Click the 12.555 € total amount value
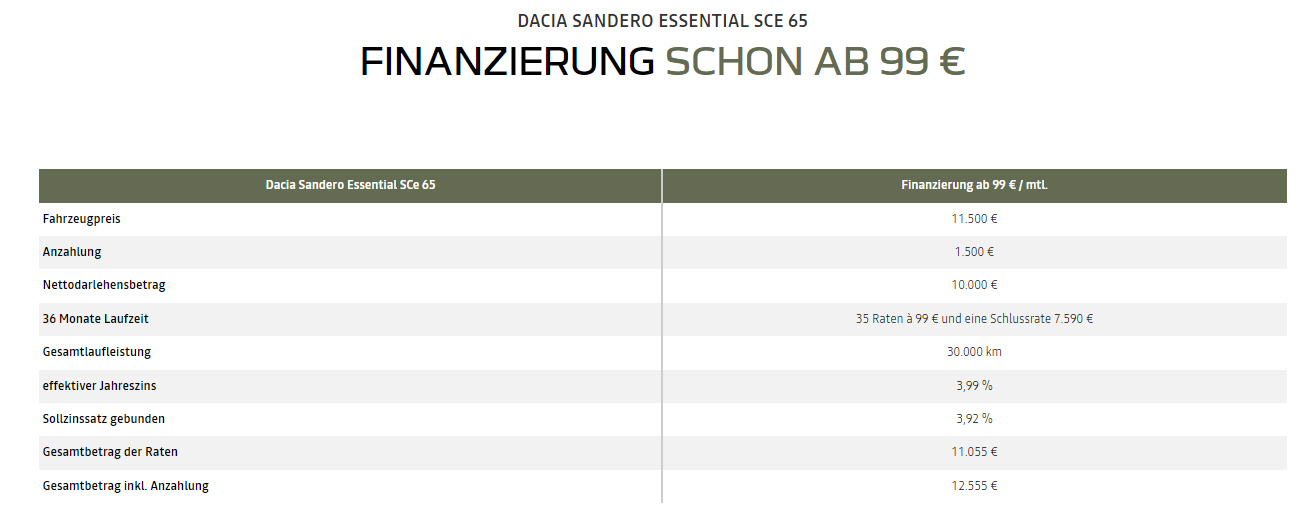This screenshot has width=1312, height=508. coord(975,486)
